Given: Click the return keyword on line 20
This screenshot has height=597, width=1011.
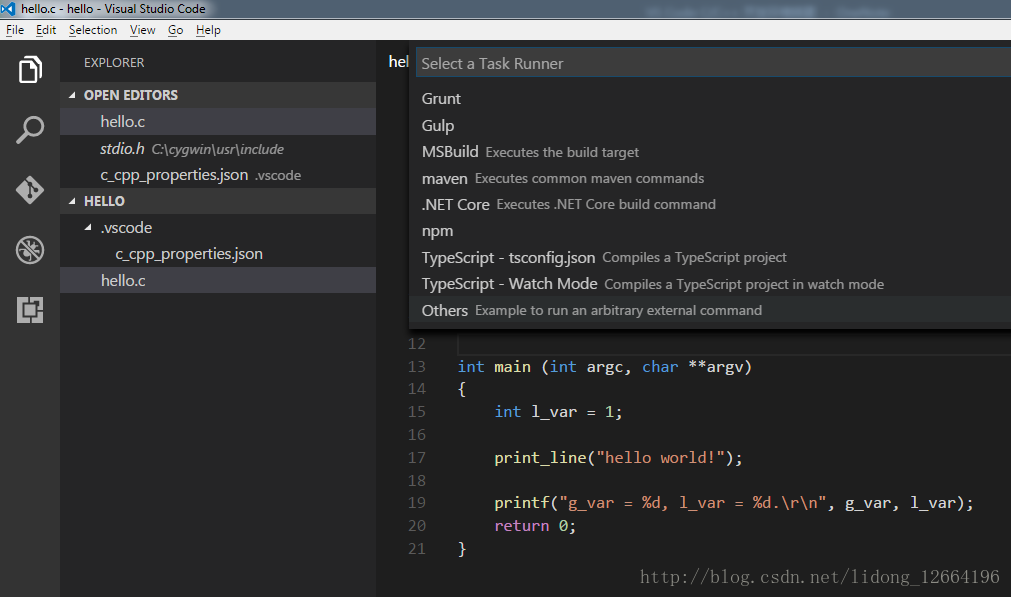Looking at the screenshot, I should 522,526.
